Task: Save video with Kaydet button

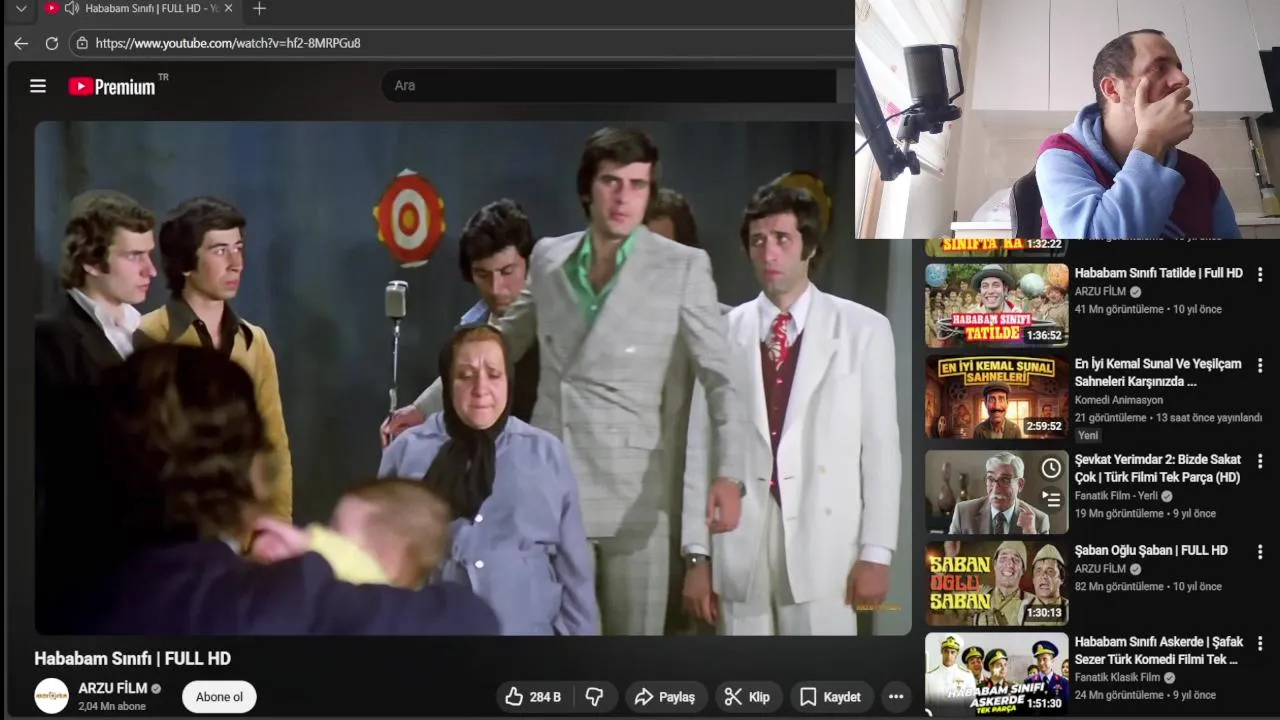Action: 831,697
